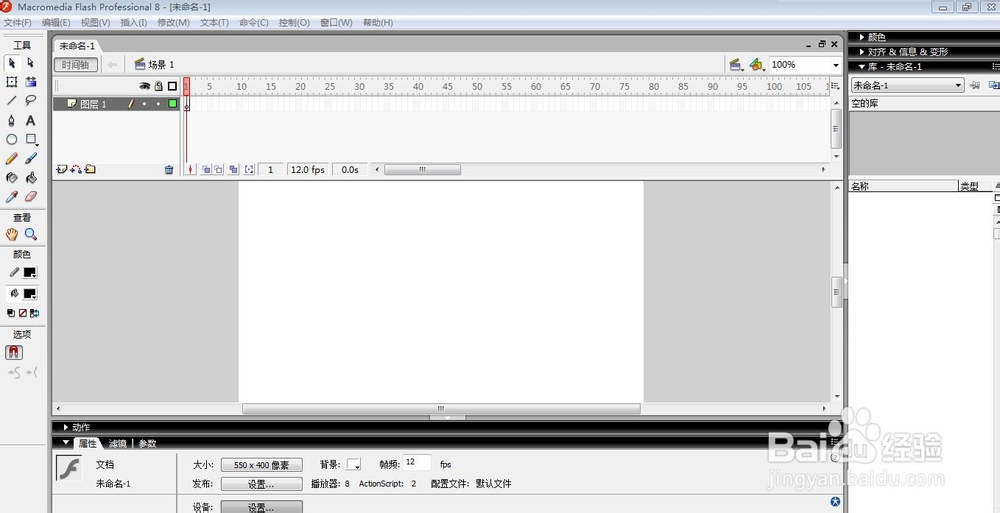
Task: Open the 文件(F) menu
Action: 17,22
